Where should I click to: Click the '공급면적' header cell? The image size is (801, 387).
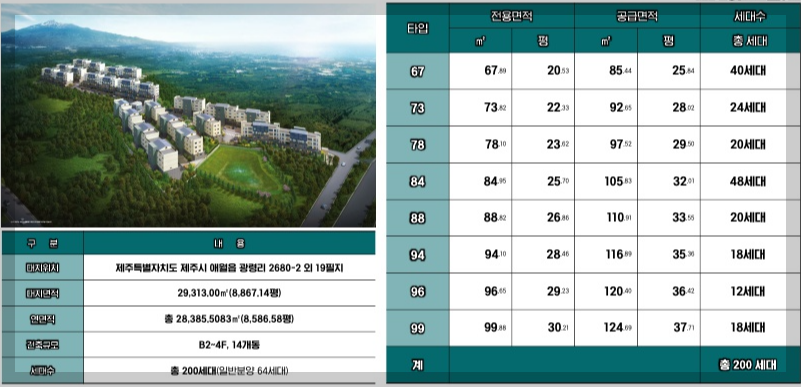pyautogui.click(x=637, y=16)
